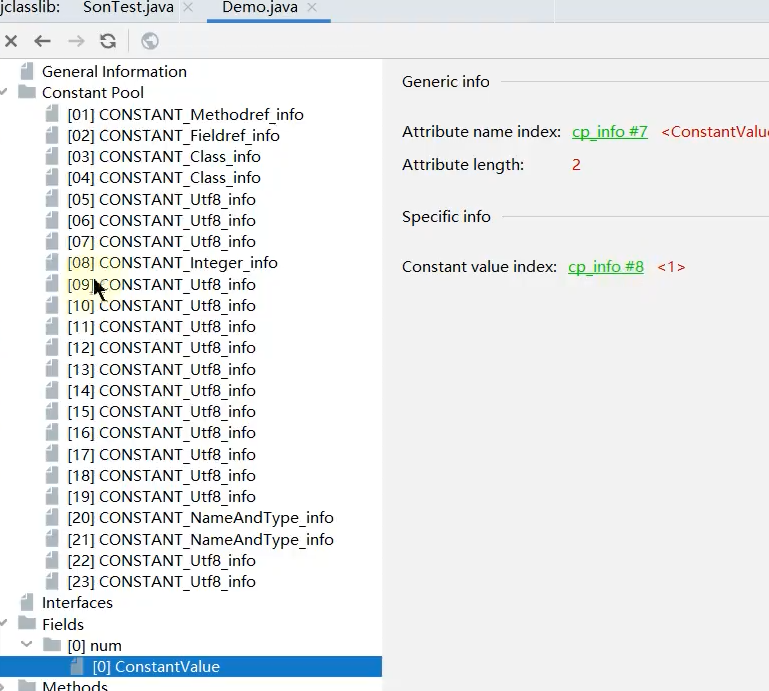Open the web browser globe icon
Screen dimensions: 769x691
(150, 41)
